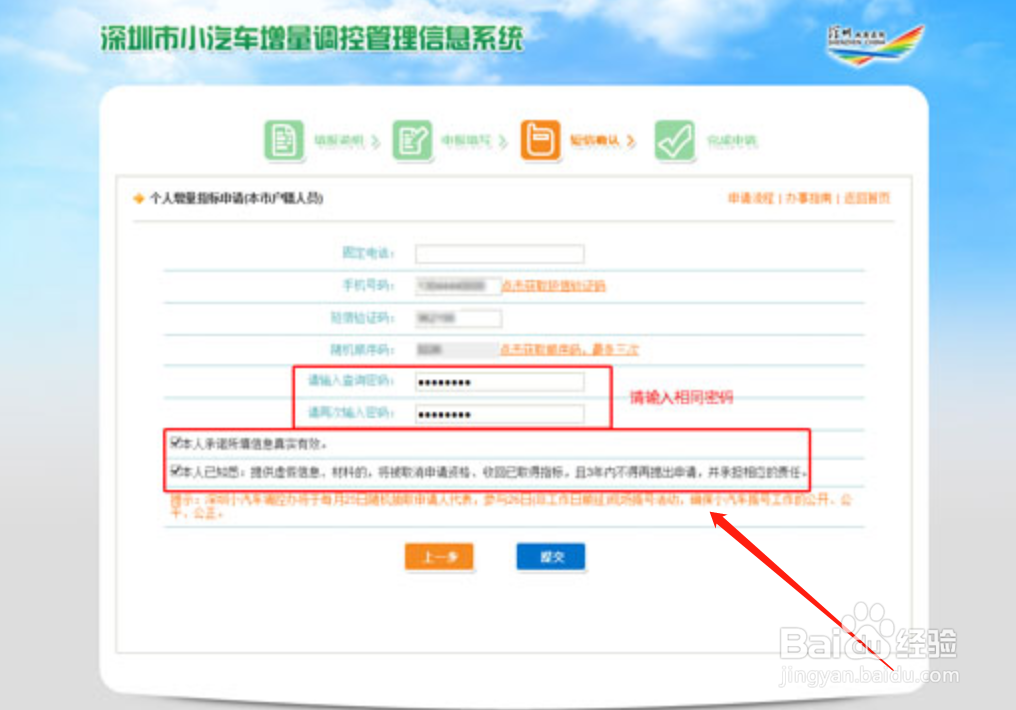Click the 完成申请 green checkmark icon
Screen dimensions: 1016x710
point(676,140)
